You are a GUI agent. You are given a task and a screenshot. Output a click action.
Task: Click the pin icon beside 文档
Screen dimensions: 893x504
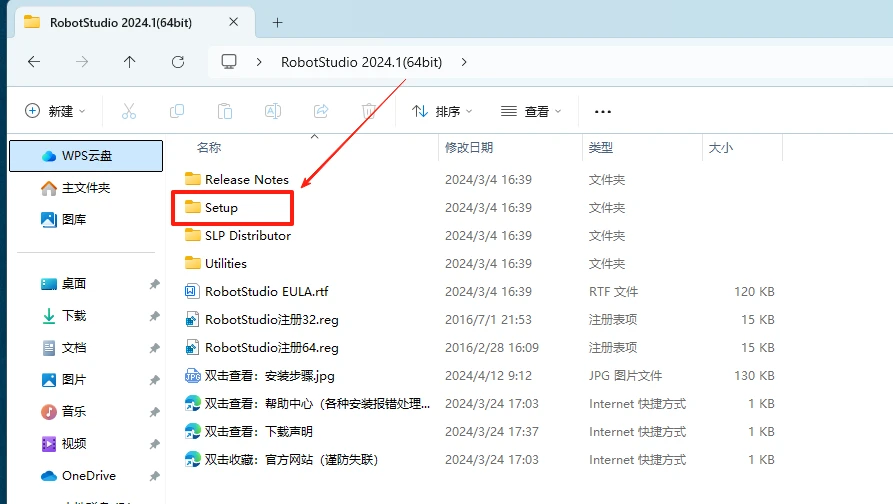tap(154, 347)
